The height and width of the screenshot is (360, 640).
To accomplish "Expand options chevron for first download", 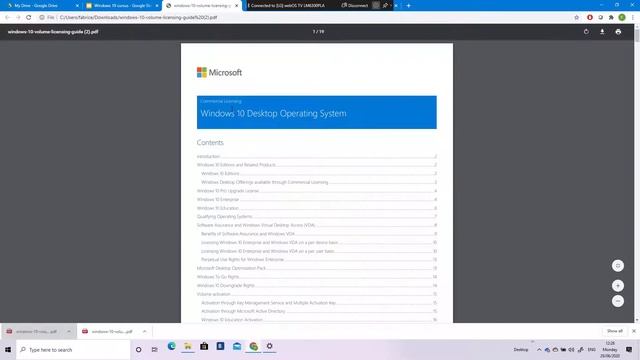I will (69, 331).
